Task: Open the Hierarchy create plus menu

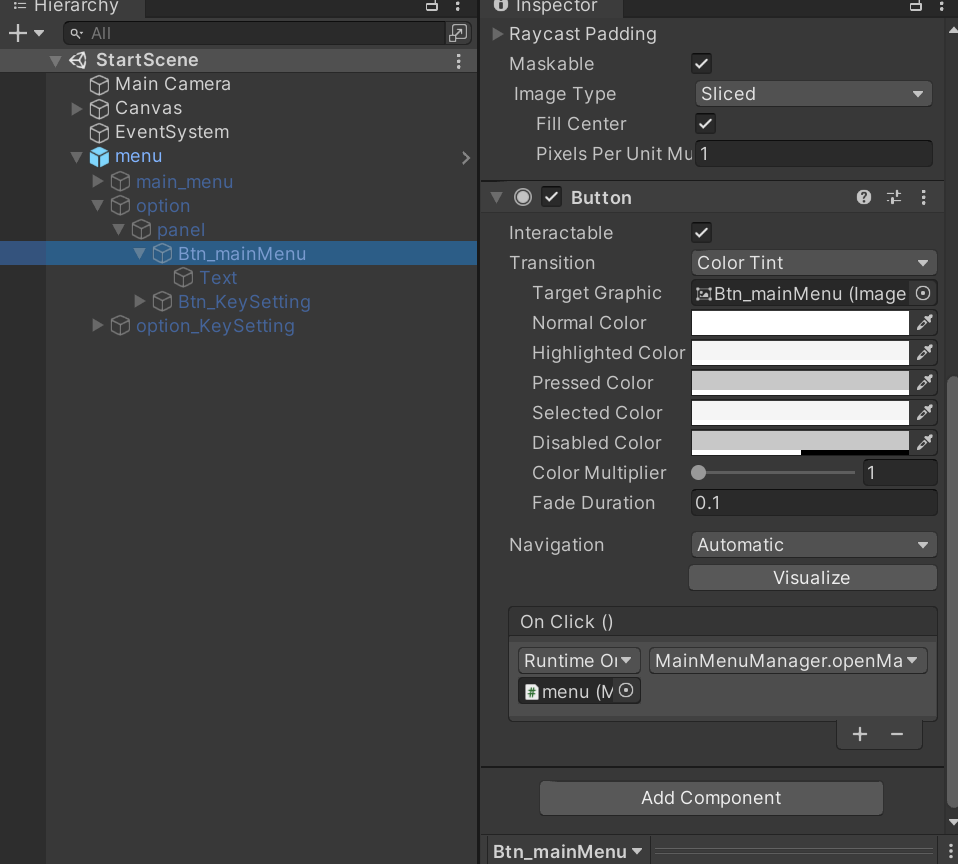Action: [26, 33]
